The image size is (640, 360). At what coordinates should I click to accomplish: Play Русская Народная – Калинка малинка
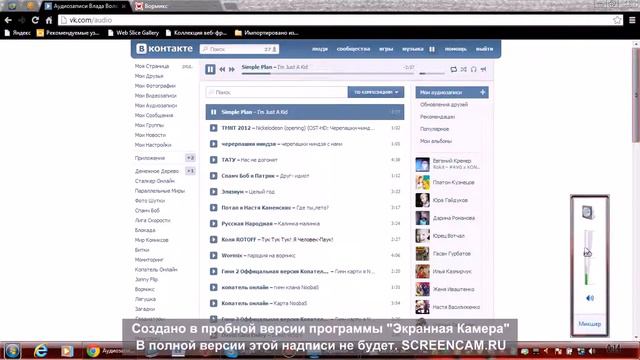213,223
